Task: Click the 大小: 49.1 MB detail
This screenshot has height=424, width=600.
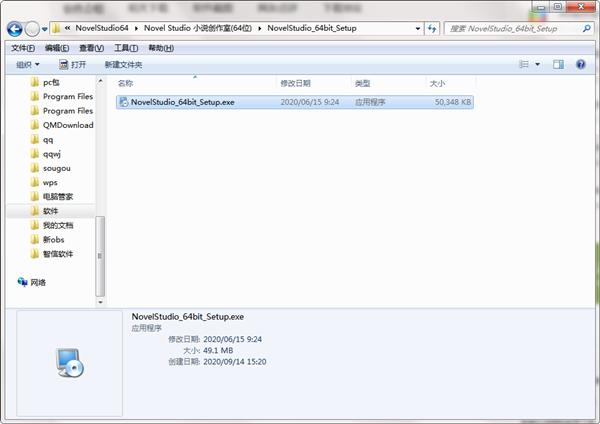Action: (208, 351)
